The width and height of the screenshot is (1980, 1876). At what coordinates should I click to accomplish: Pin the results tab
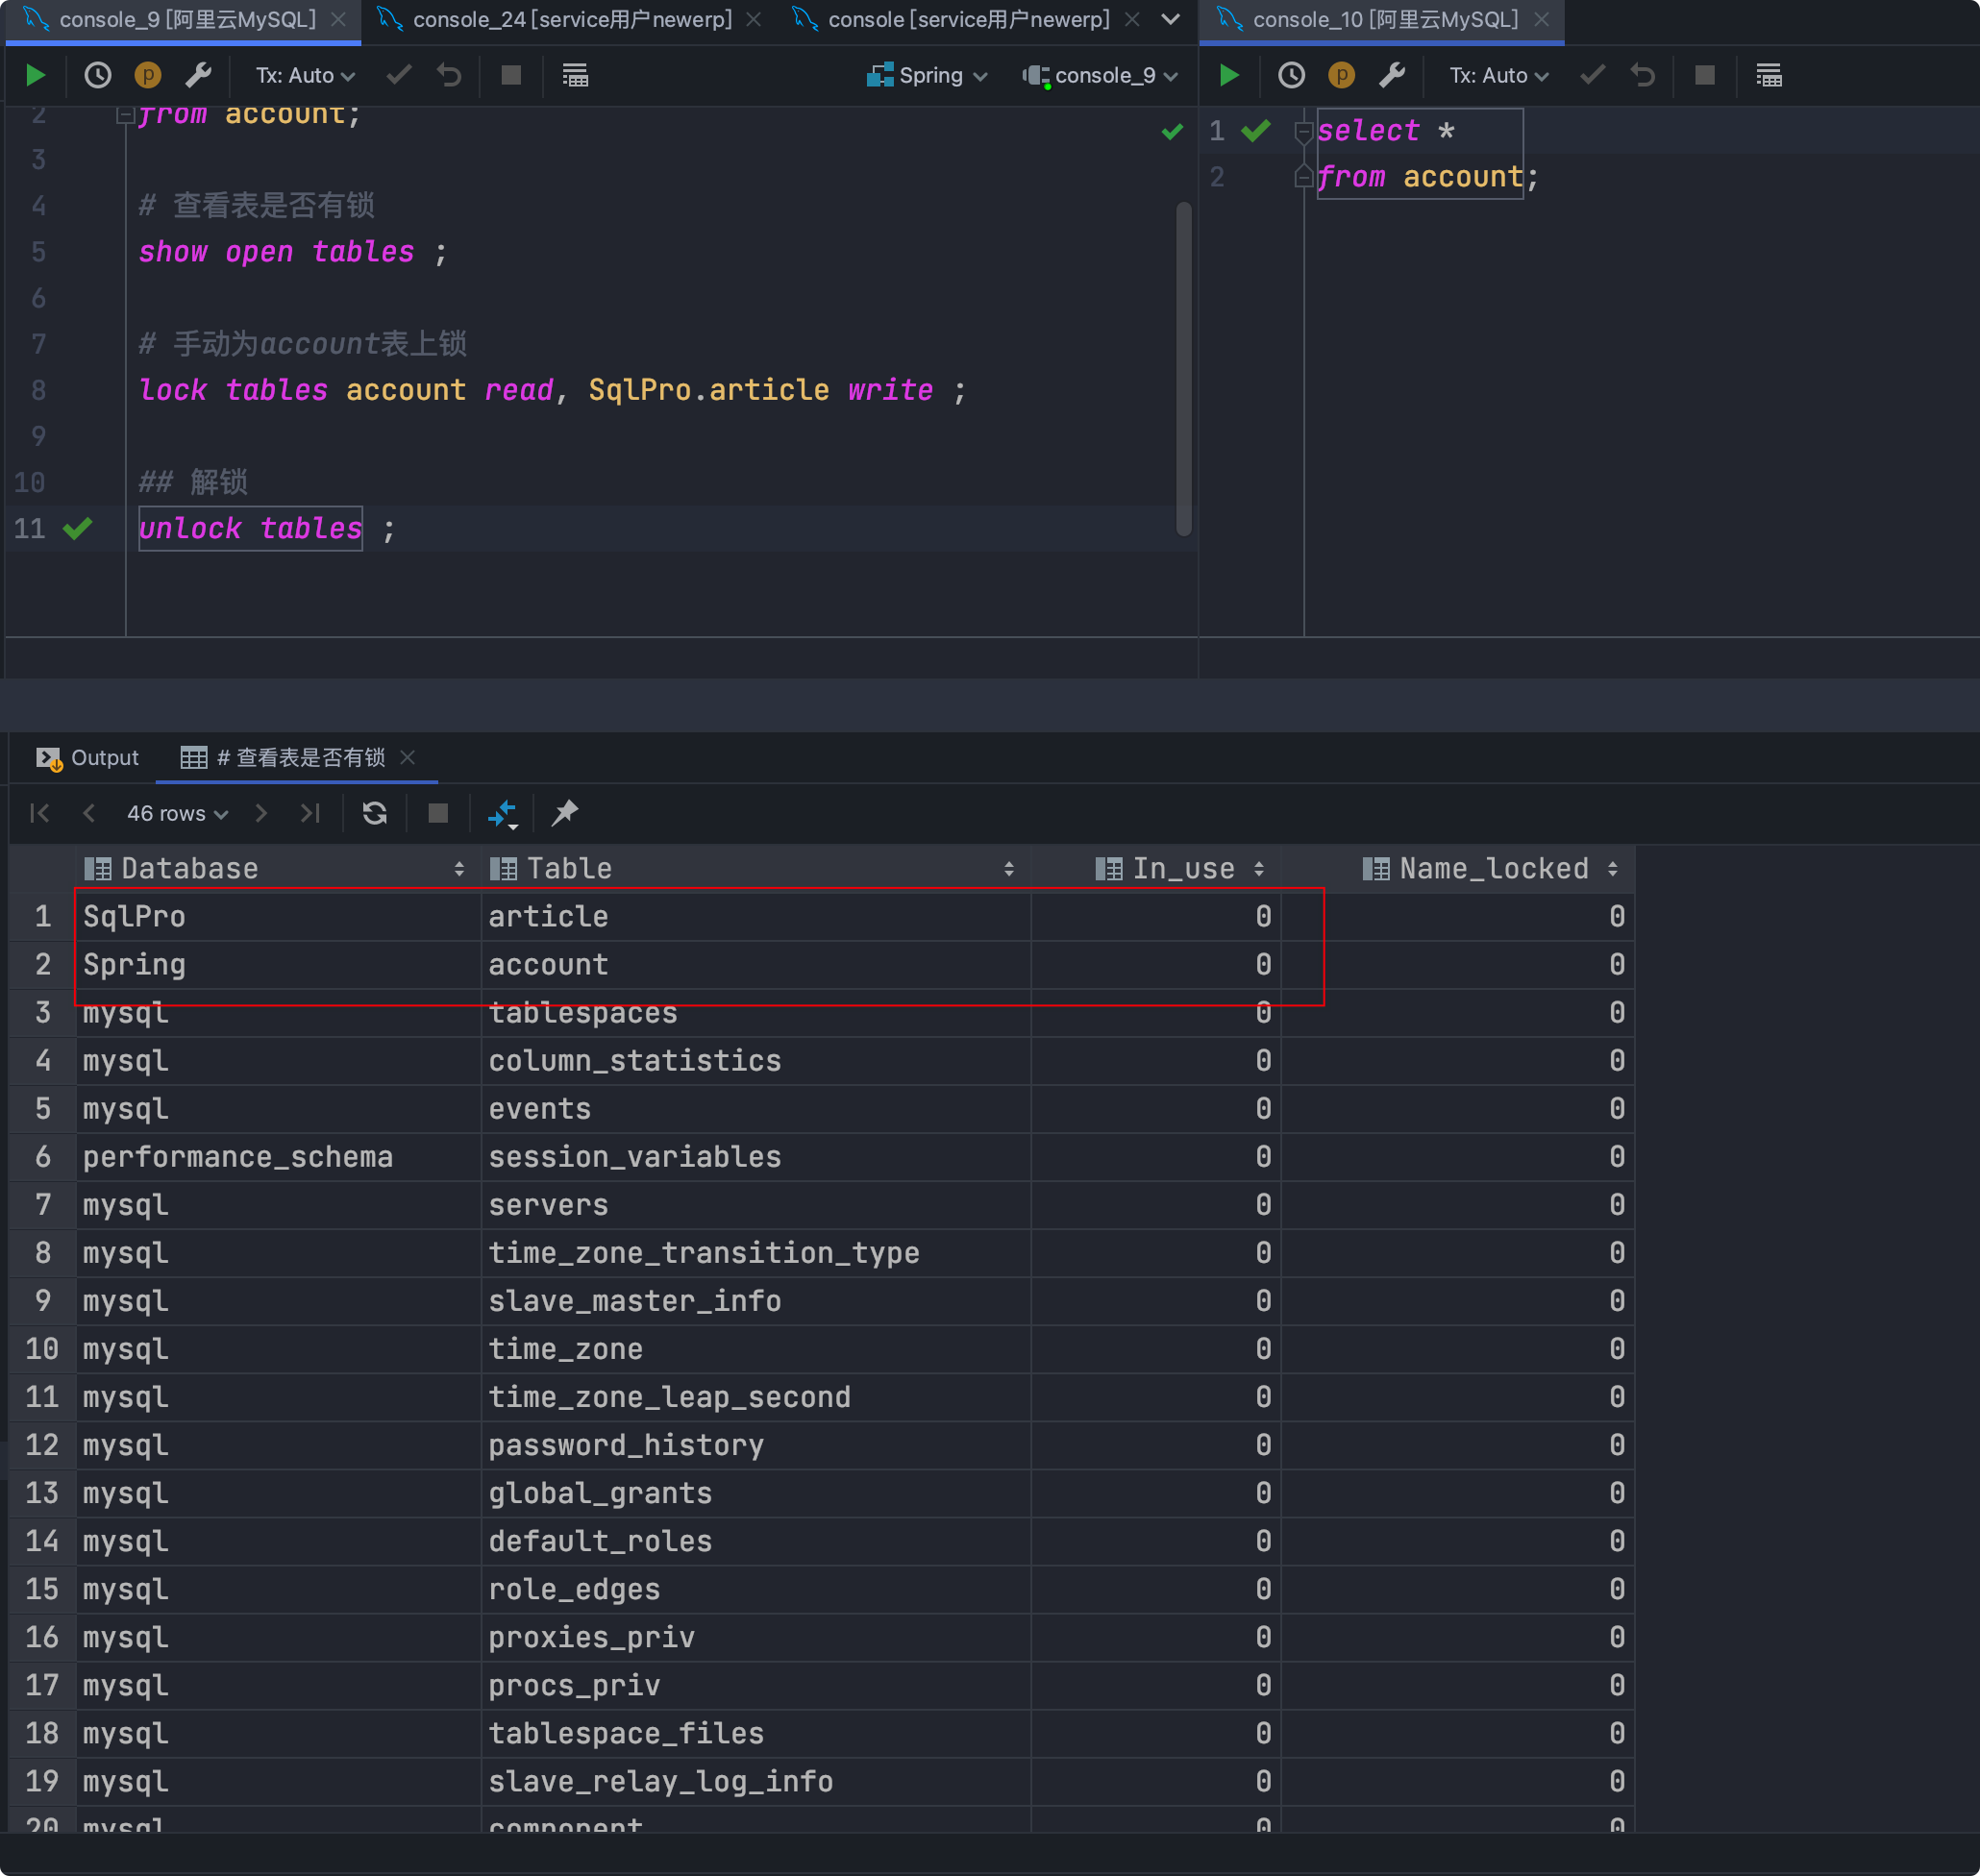tap(565, 813)
